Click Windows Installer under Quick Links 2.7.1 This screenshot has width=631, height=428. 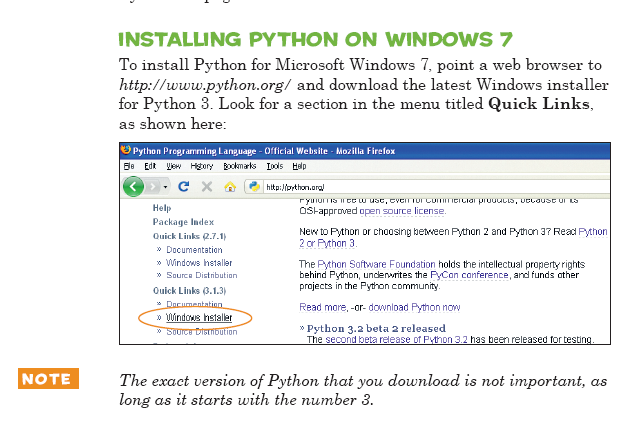(x=199, y=263)
